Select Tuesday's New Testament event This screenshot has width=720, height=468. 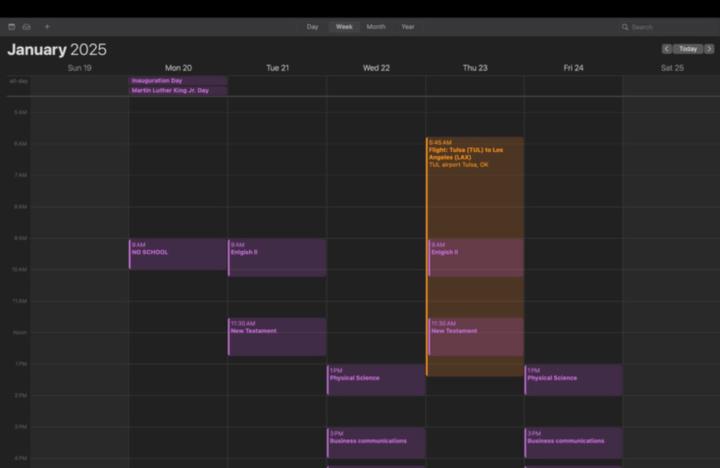[277, 337]
